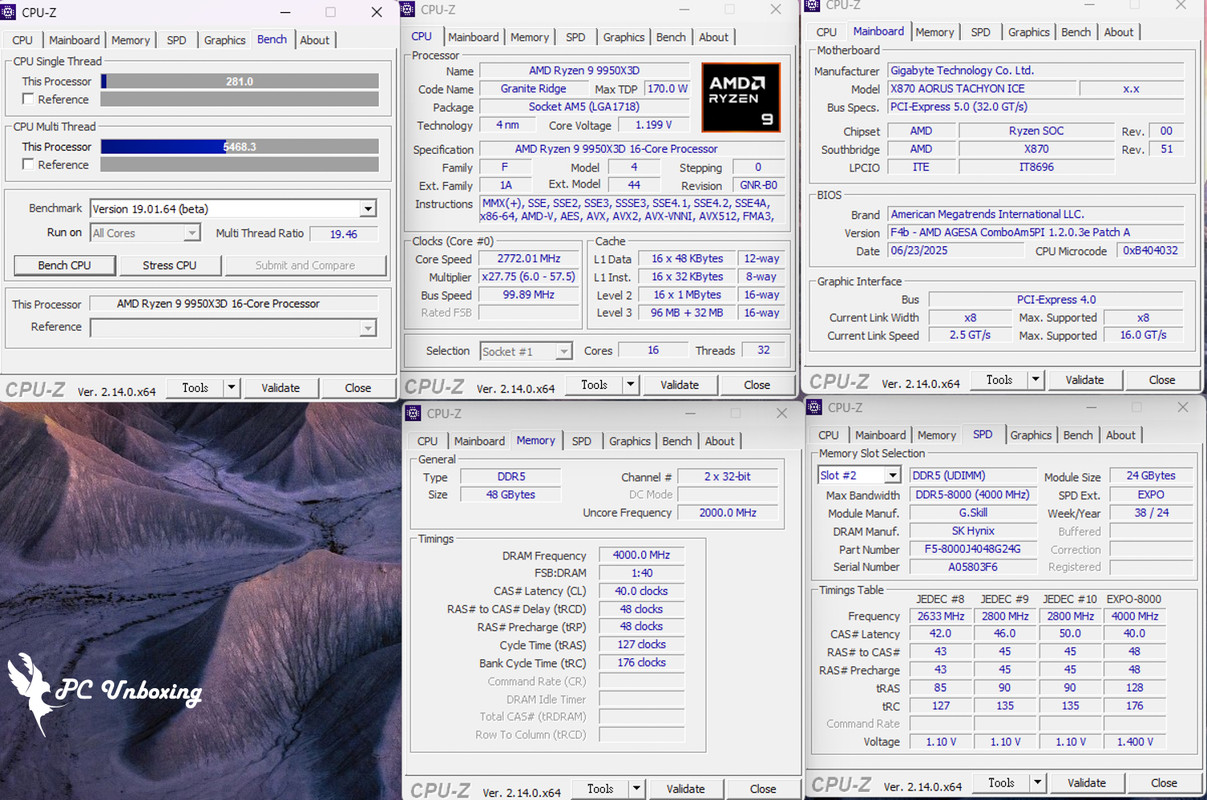
Task: Click Multiplier value x27.75
Action: [528, 277]
